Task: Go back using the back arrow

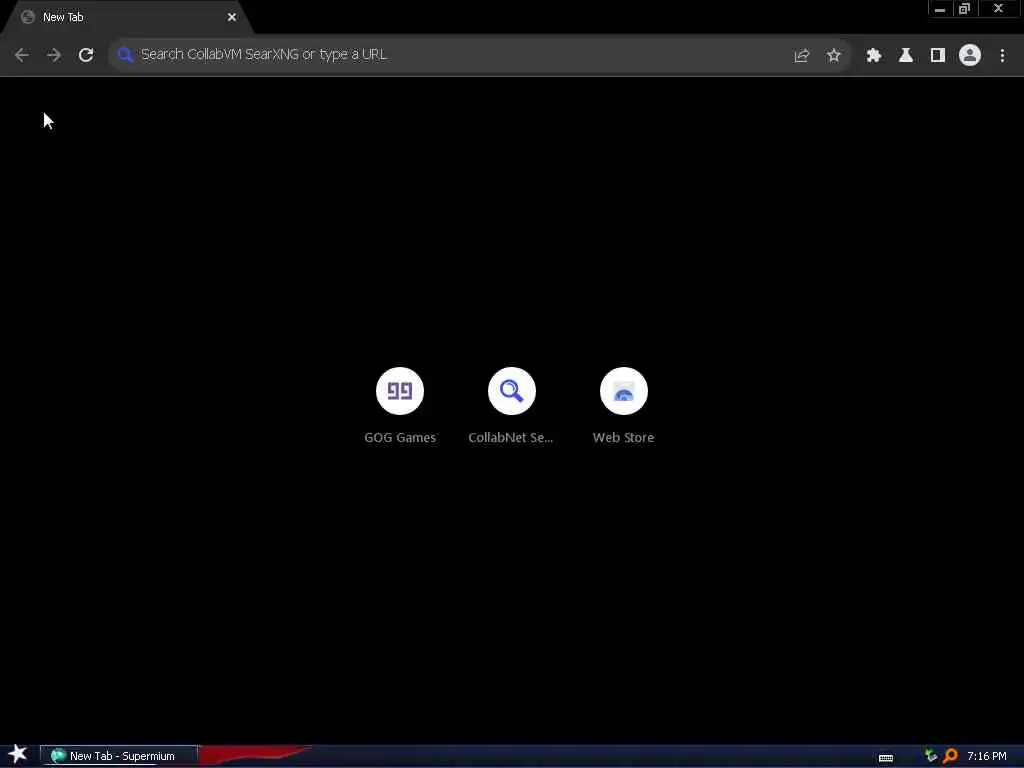Action: click(22, 55)
